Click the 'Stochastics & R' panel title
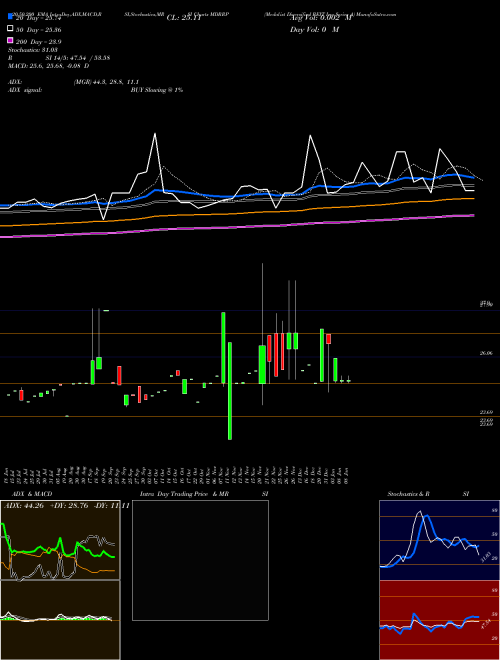 [408, 494]
